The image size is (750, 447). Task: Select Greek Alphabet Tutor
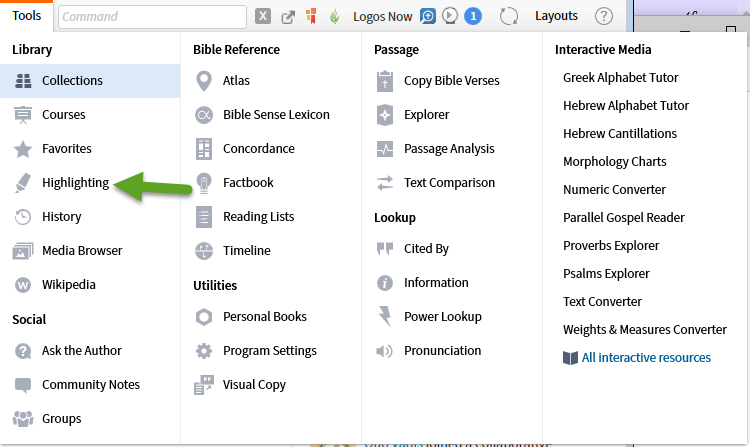(620, 77)
